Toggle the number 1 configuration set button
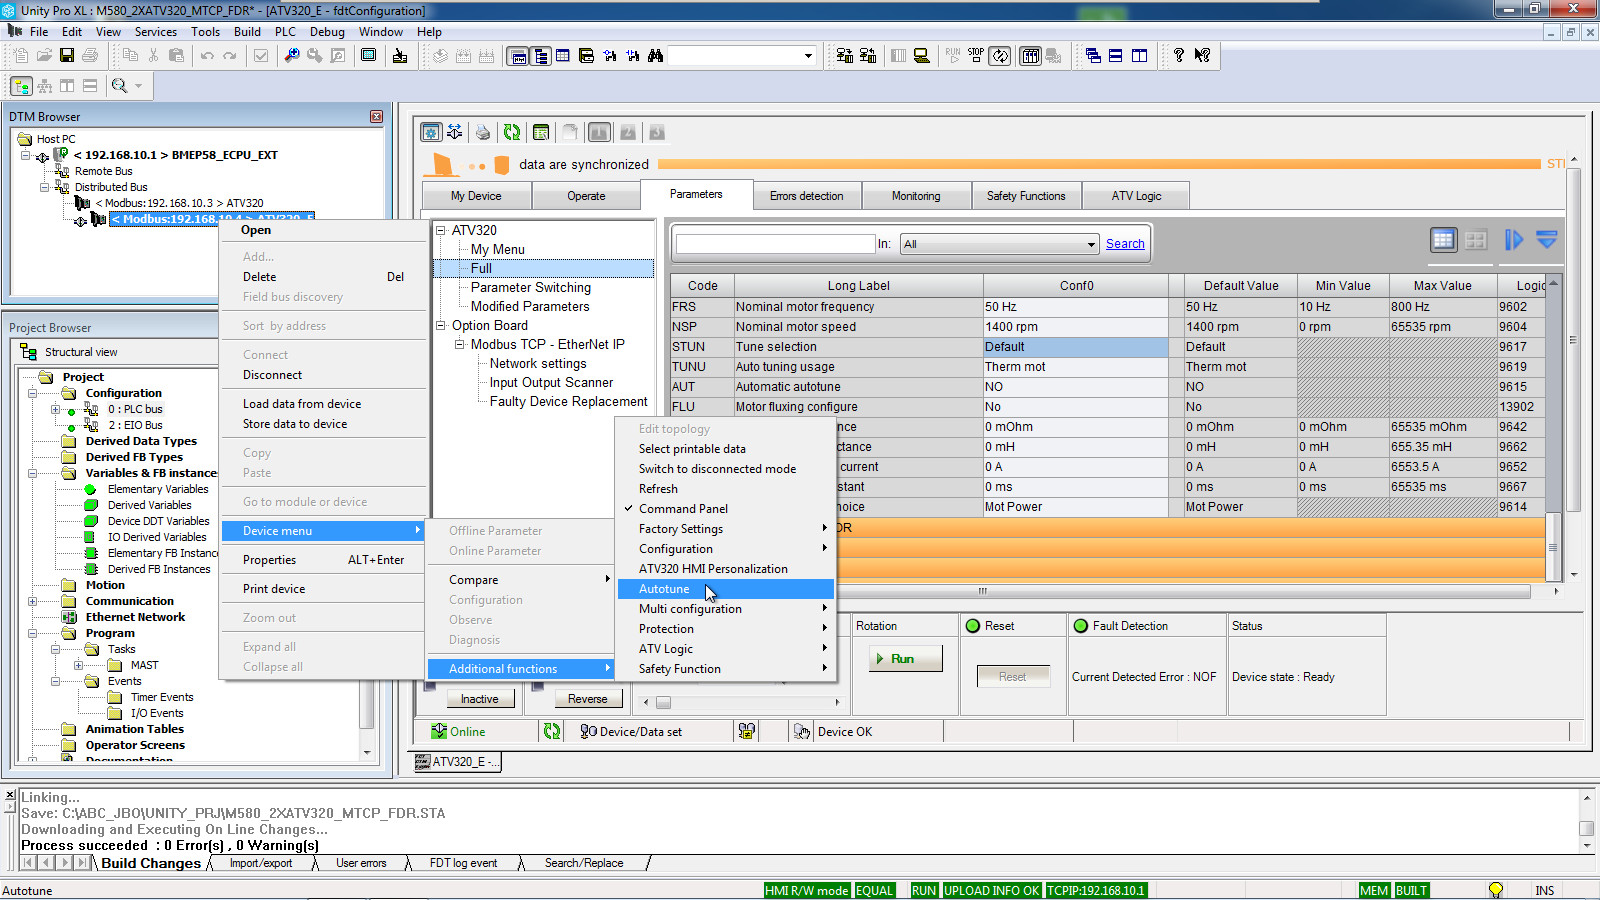Viewport: 1600px width, 900px height. pyautogui.click(x=599, y=132)
